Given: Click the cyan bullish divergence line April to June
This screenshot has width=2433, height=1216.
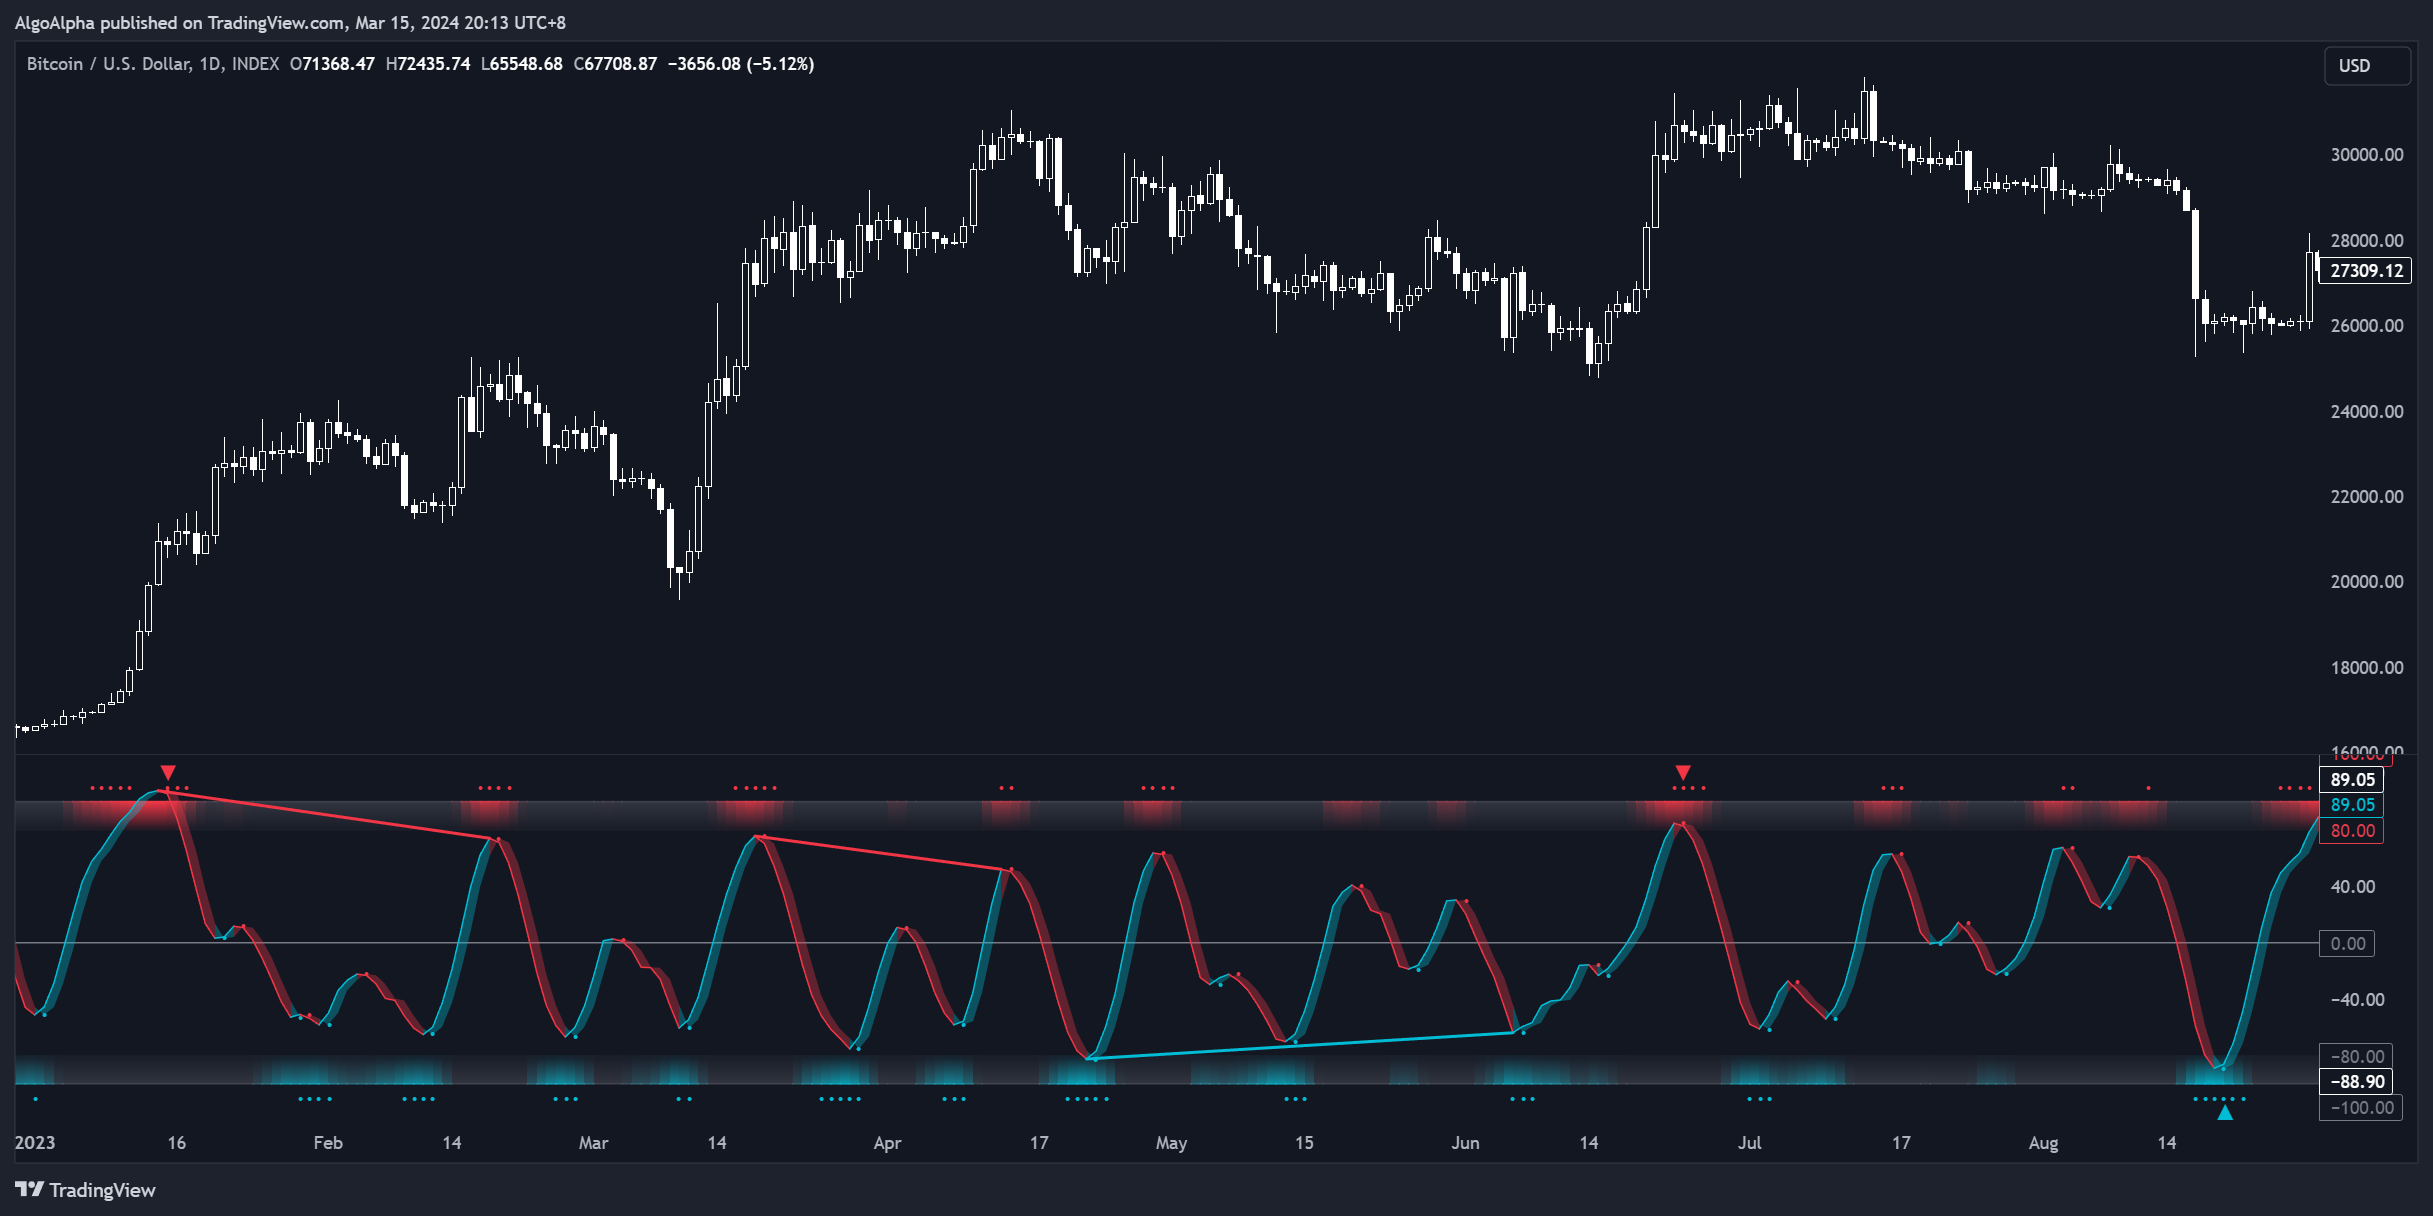Looking at the screenshot, I should (1300, 1046).
